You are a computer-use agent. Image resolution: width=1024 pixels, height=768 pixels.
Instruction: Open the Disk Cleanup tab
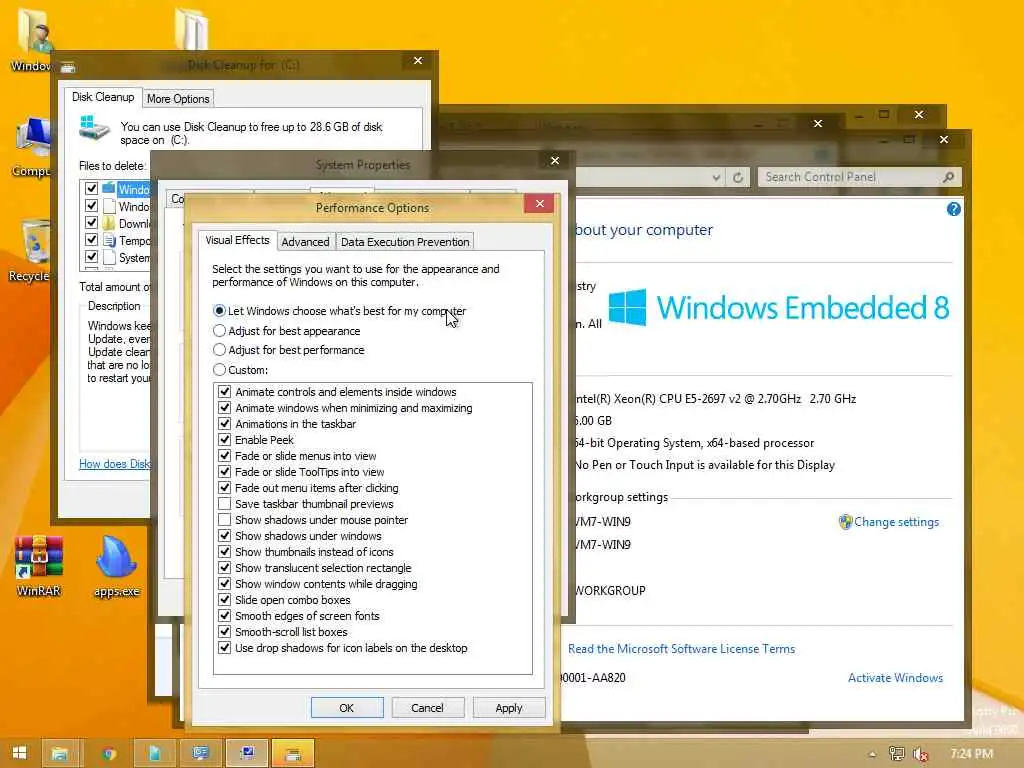(x=103, y=97)
